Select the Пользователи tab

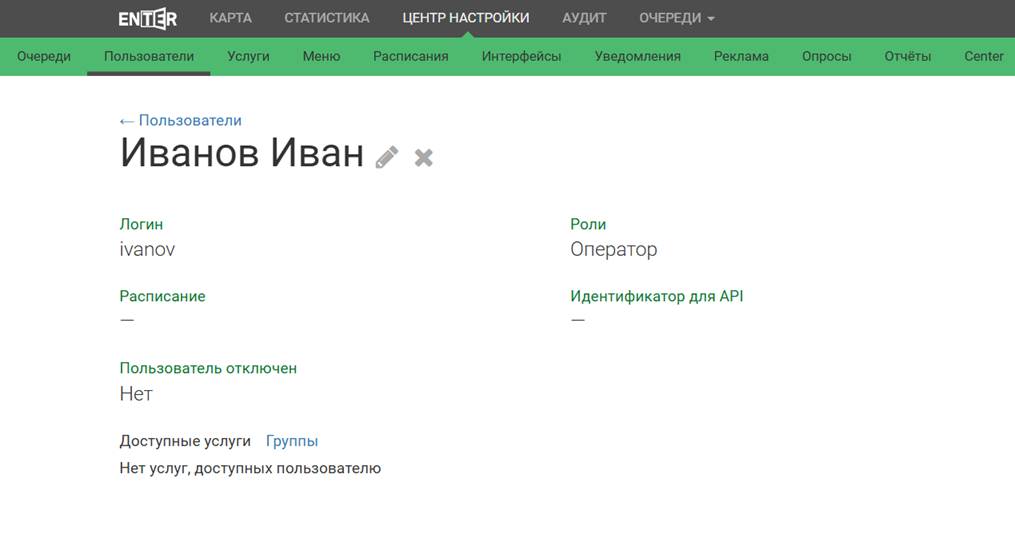coord(149,56)
